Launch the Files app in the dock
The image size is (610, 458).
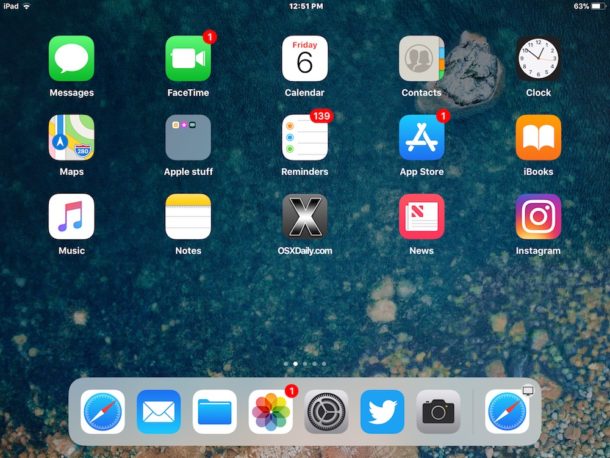(x=214, y=412)
